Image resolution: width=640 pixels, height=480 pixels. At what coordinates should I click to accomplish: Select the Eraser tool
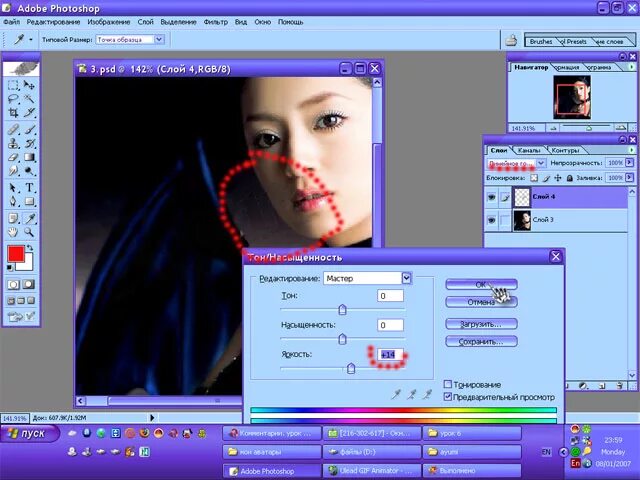coord(13,157)
